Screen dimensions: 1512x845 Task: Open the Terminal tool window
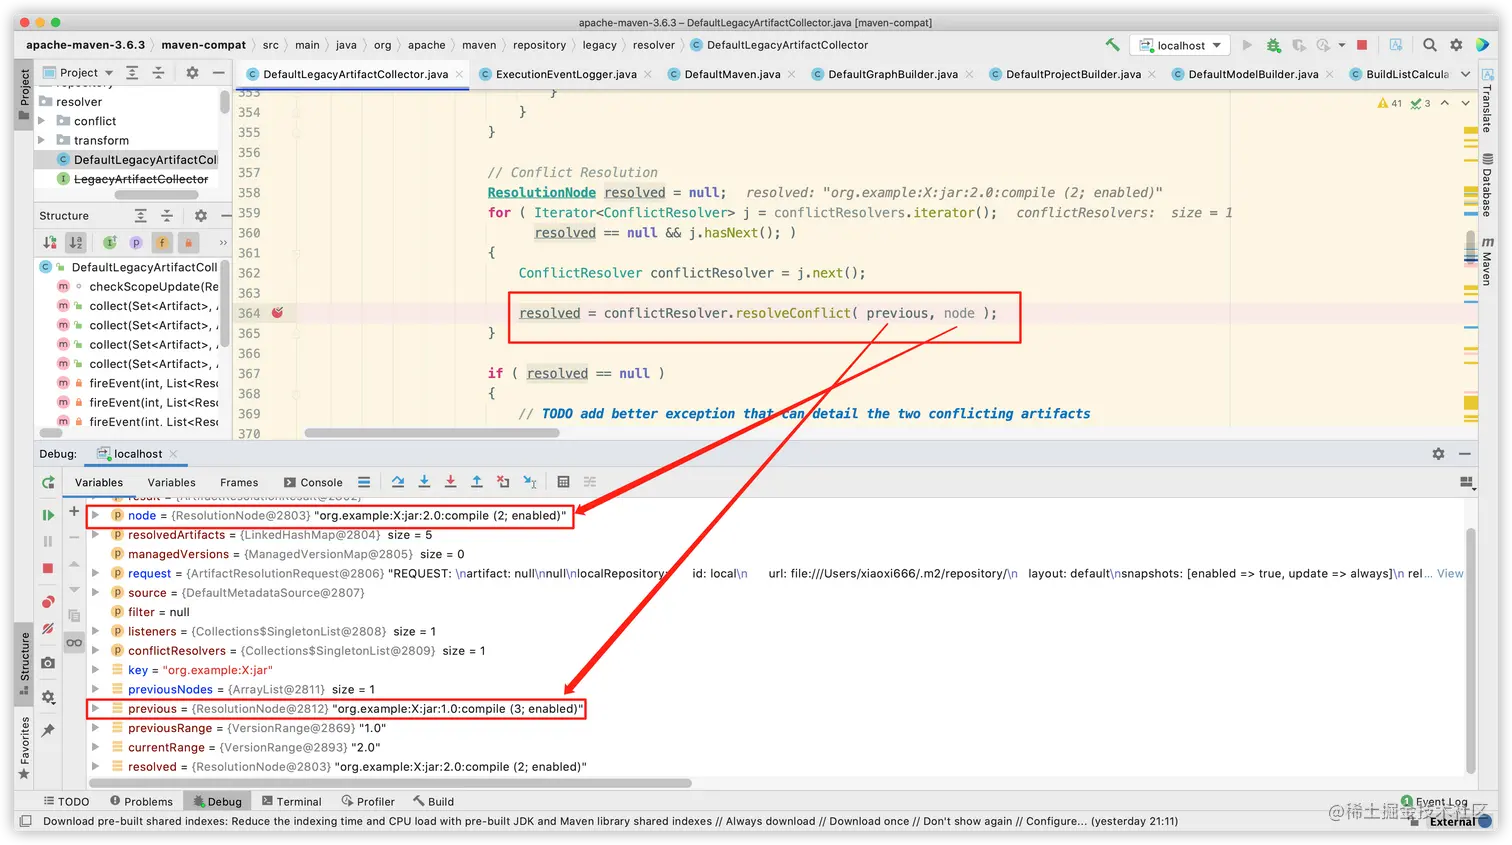point(291,802)
